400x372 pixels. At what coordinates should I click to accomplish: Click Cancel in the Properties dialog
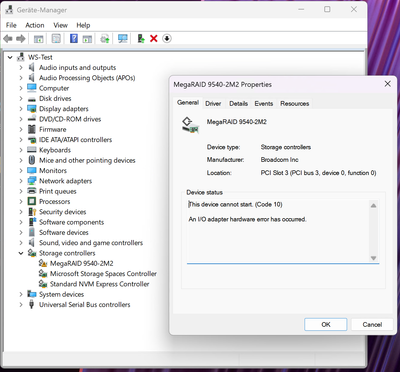click(x=372, y=324)
